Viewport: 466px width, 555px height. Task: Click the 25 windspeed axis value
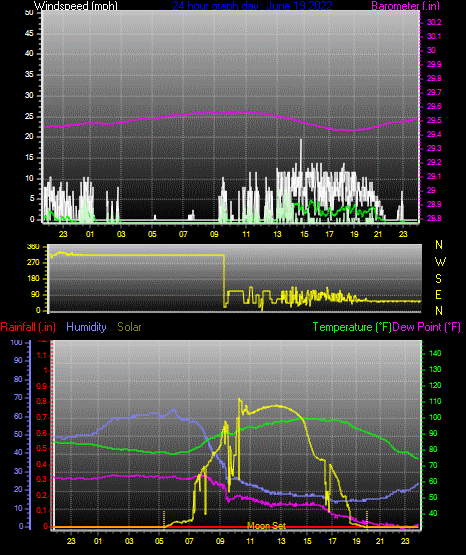tap(29, 116)
